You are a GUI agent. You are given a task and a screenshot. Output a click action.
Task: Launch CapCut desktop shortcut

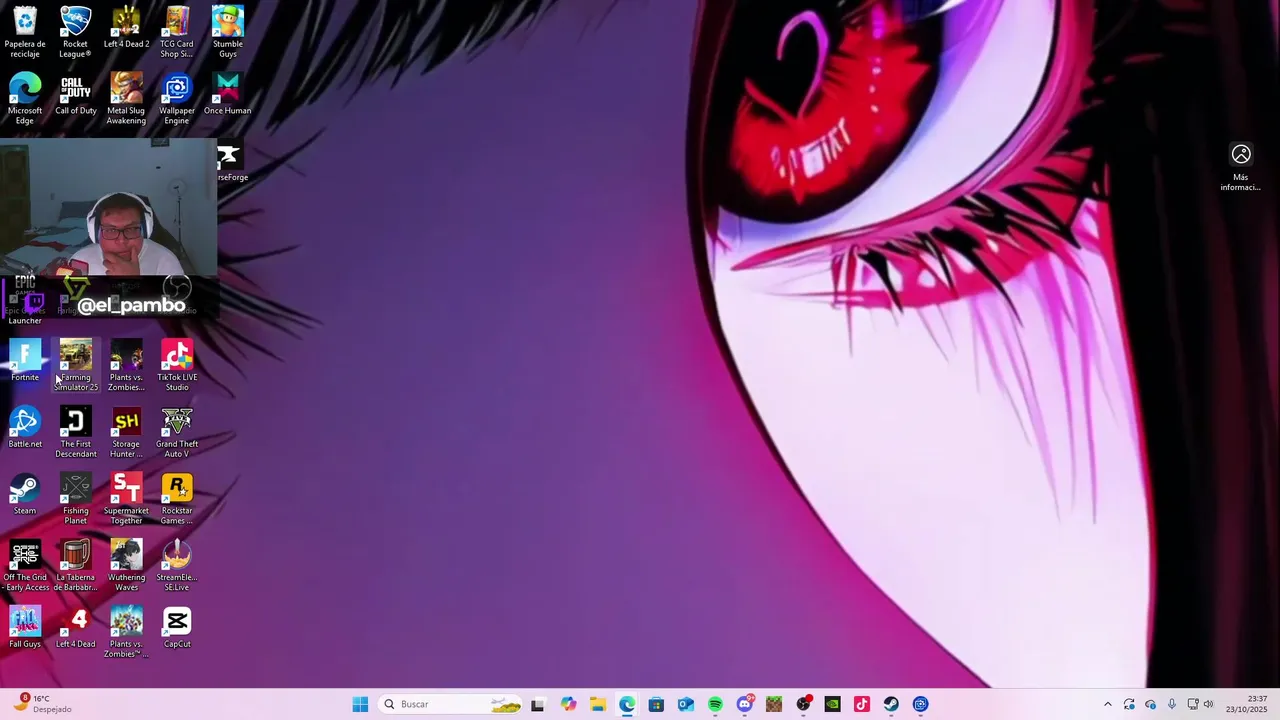coord(177,628)
